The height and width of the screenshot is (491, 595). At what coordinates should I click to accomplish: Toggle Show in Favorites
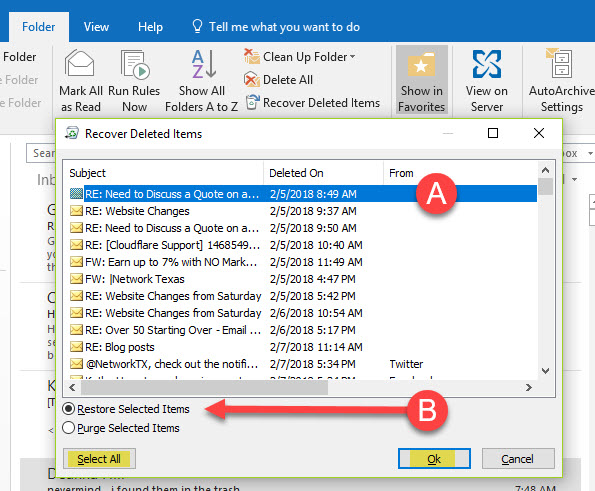click(422, 80)
